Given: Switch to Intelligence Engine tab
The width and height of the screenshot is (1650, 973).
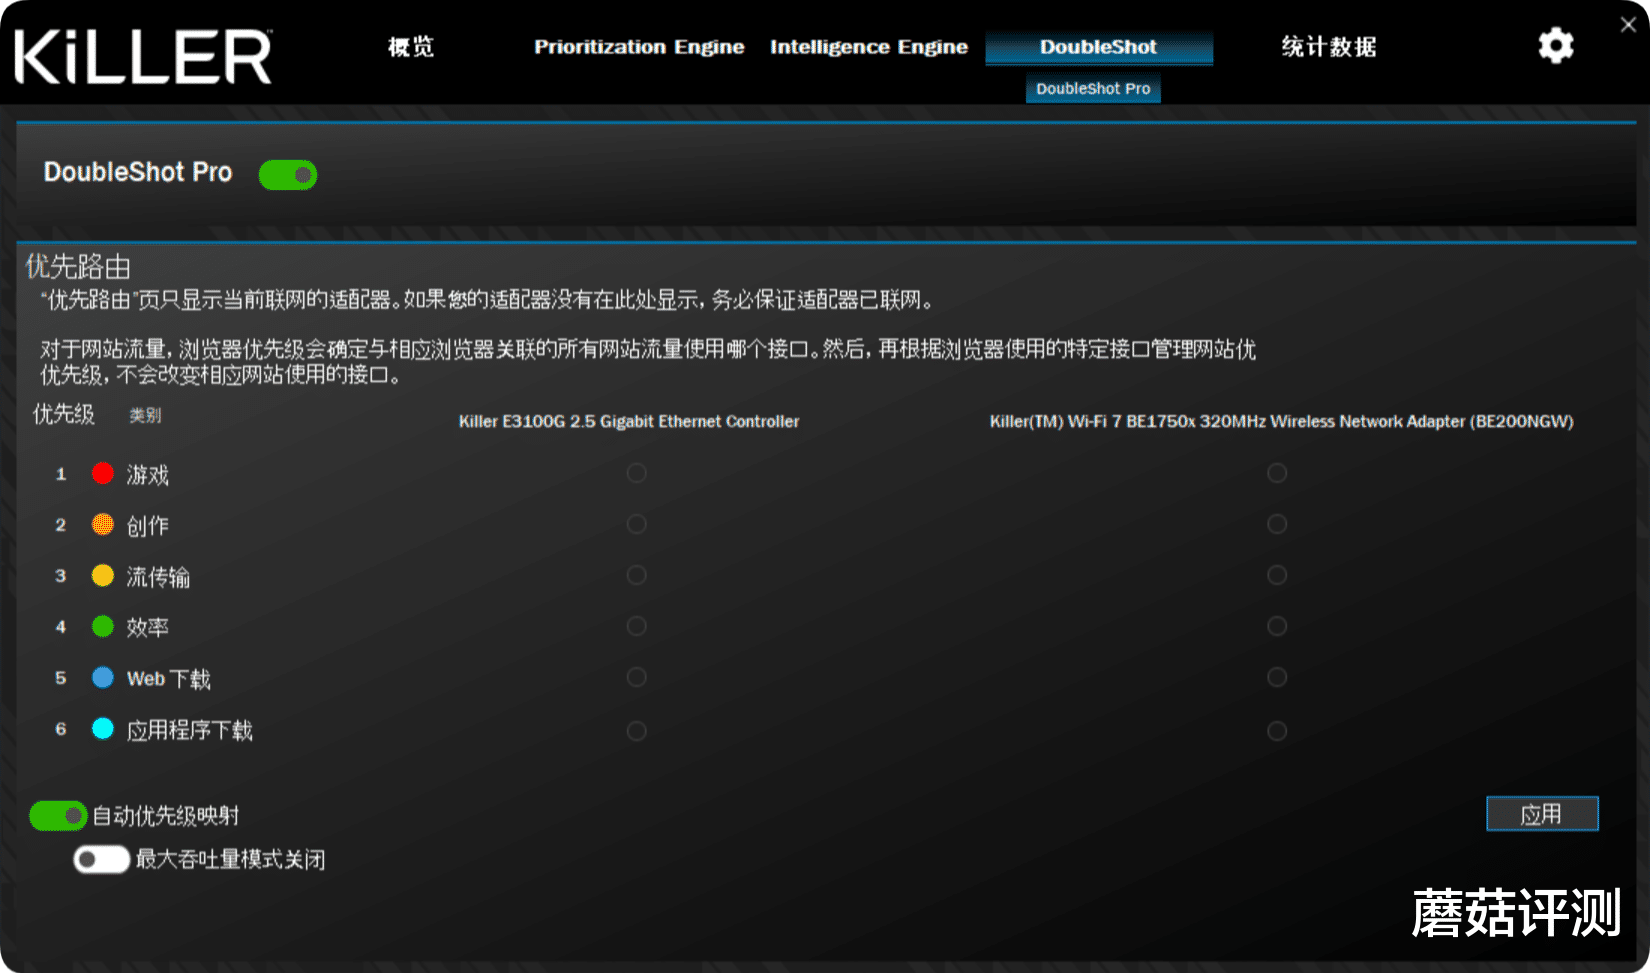Looking at the screenshot, I should point(869,47).
